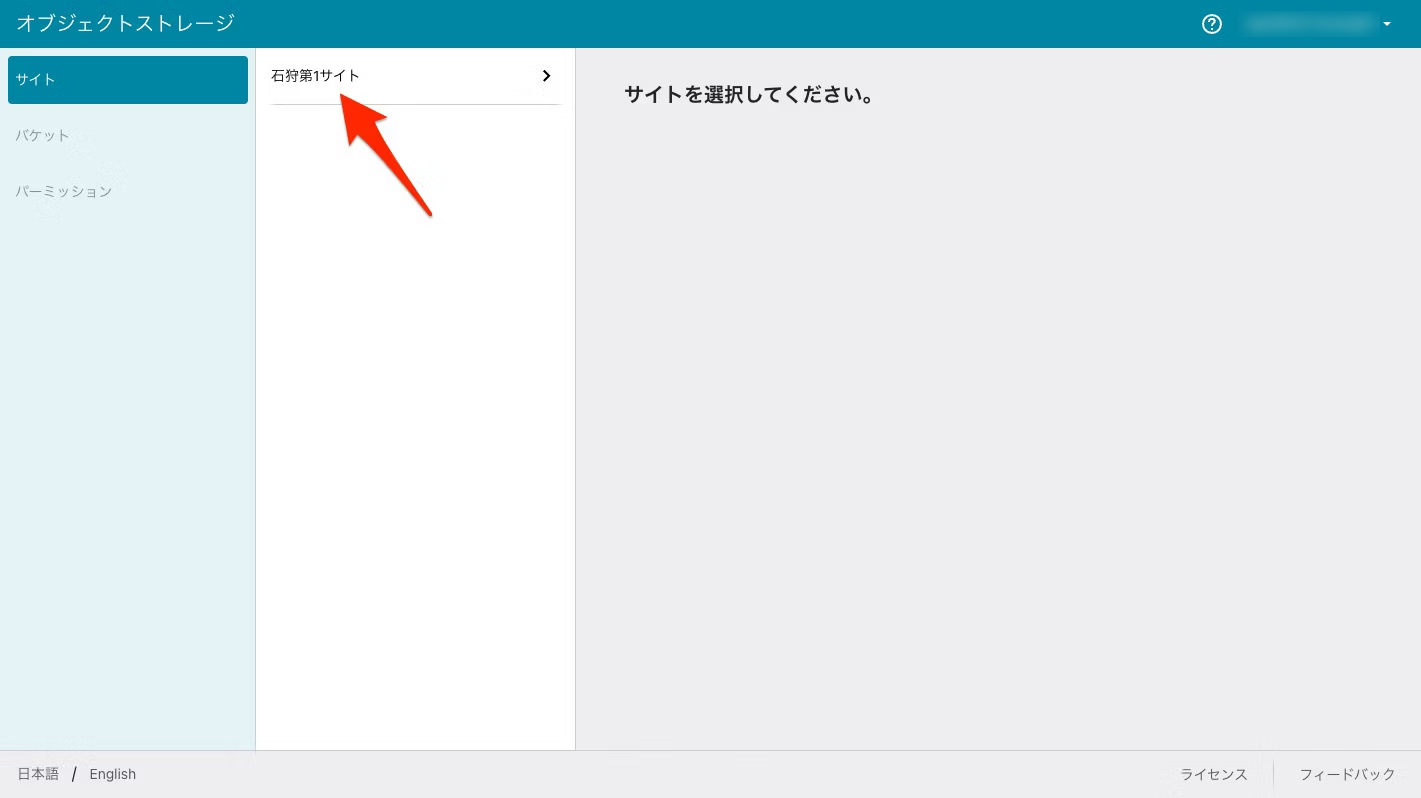This screenshot has height=798, width=1421.
Task: Open the account menu dropdown arrow
Action: click(1387, 24)
